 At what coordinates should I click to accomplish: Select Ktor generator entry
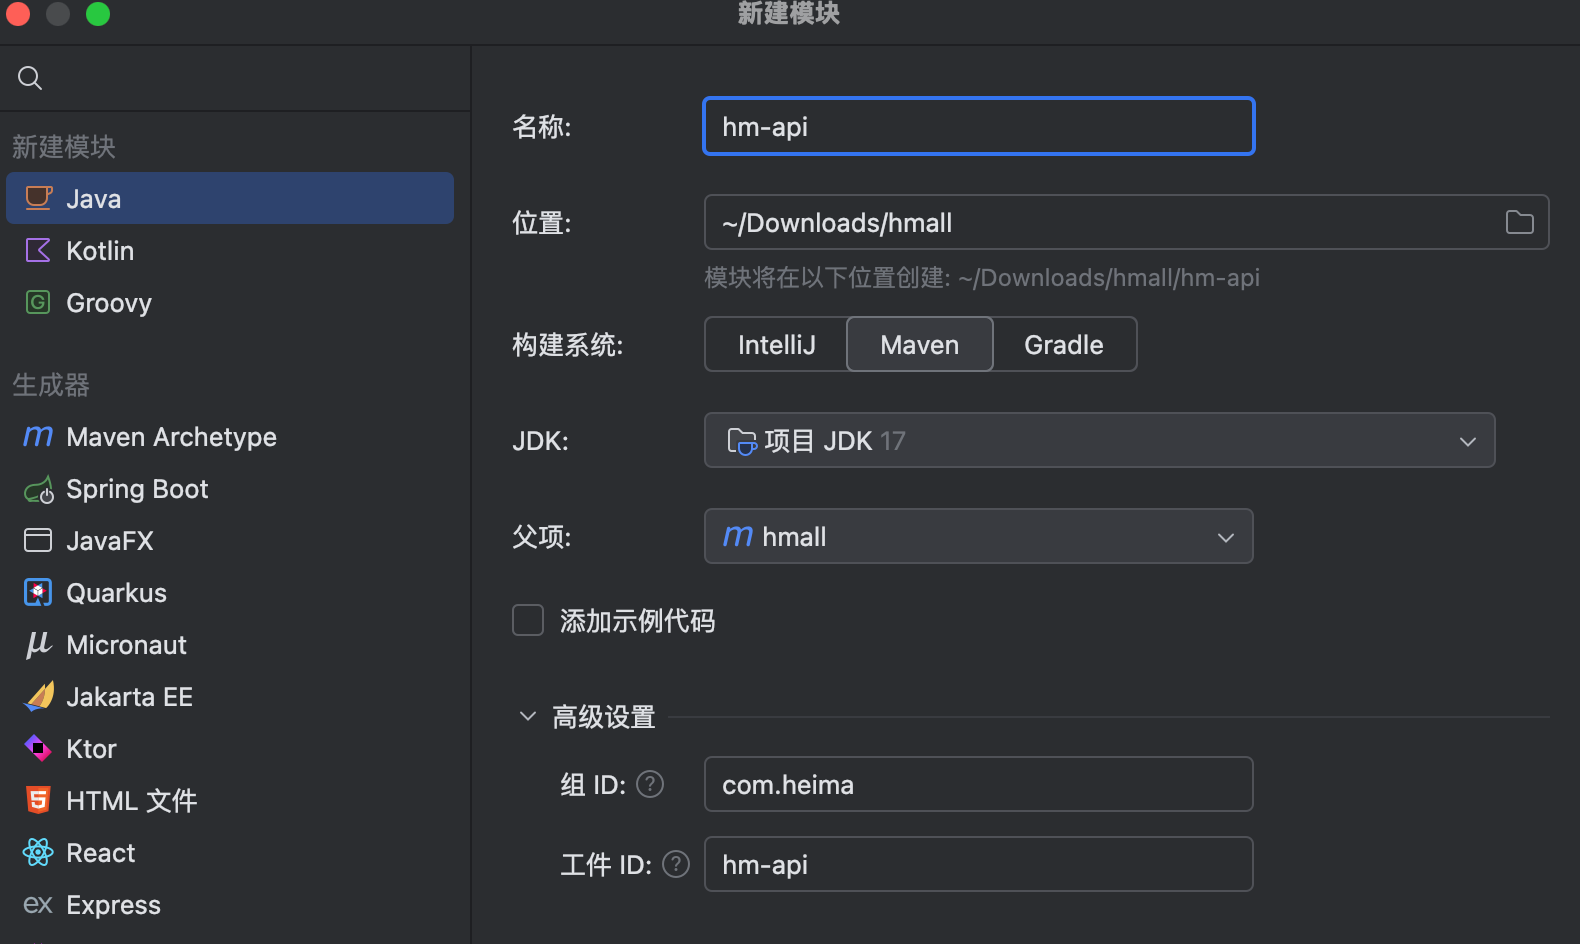230,748
